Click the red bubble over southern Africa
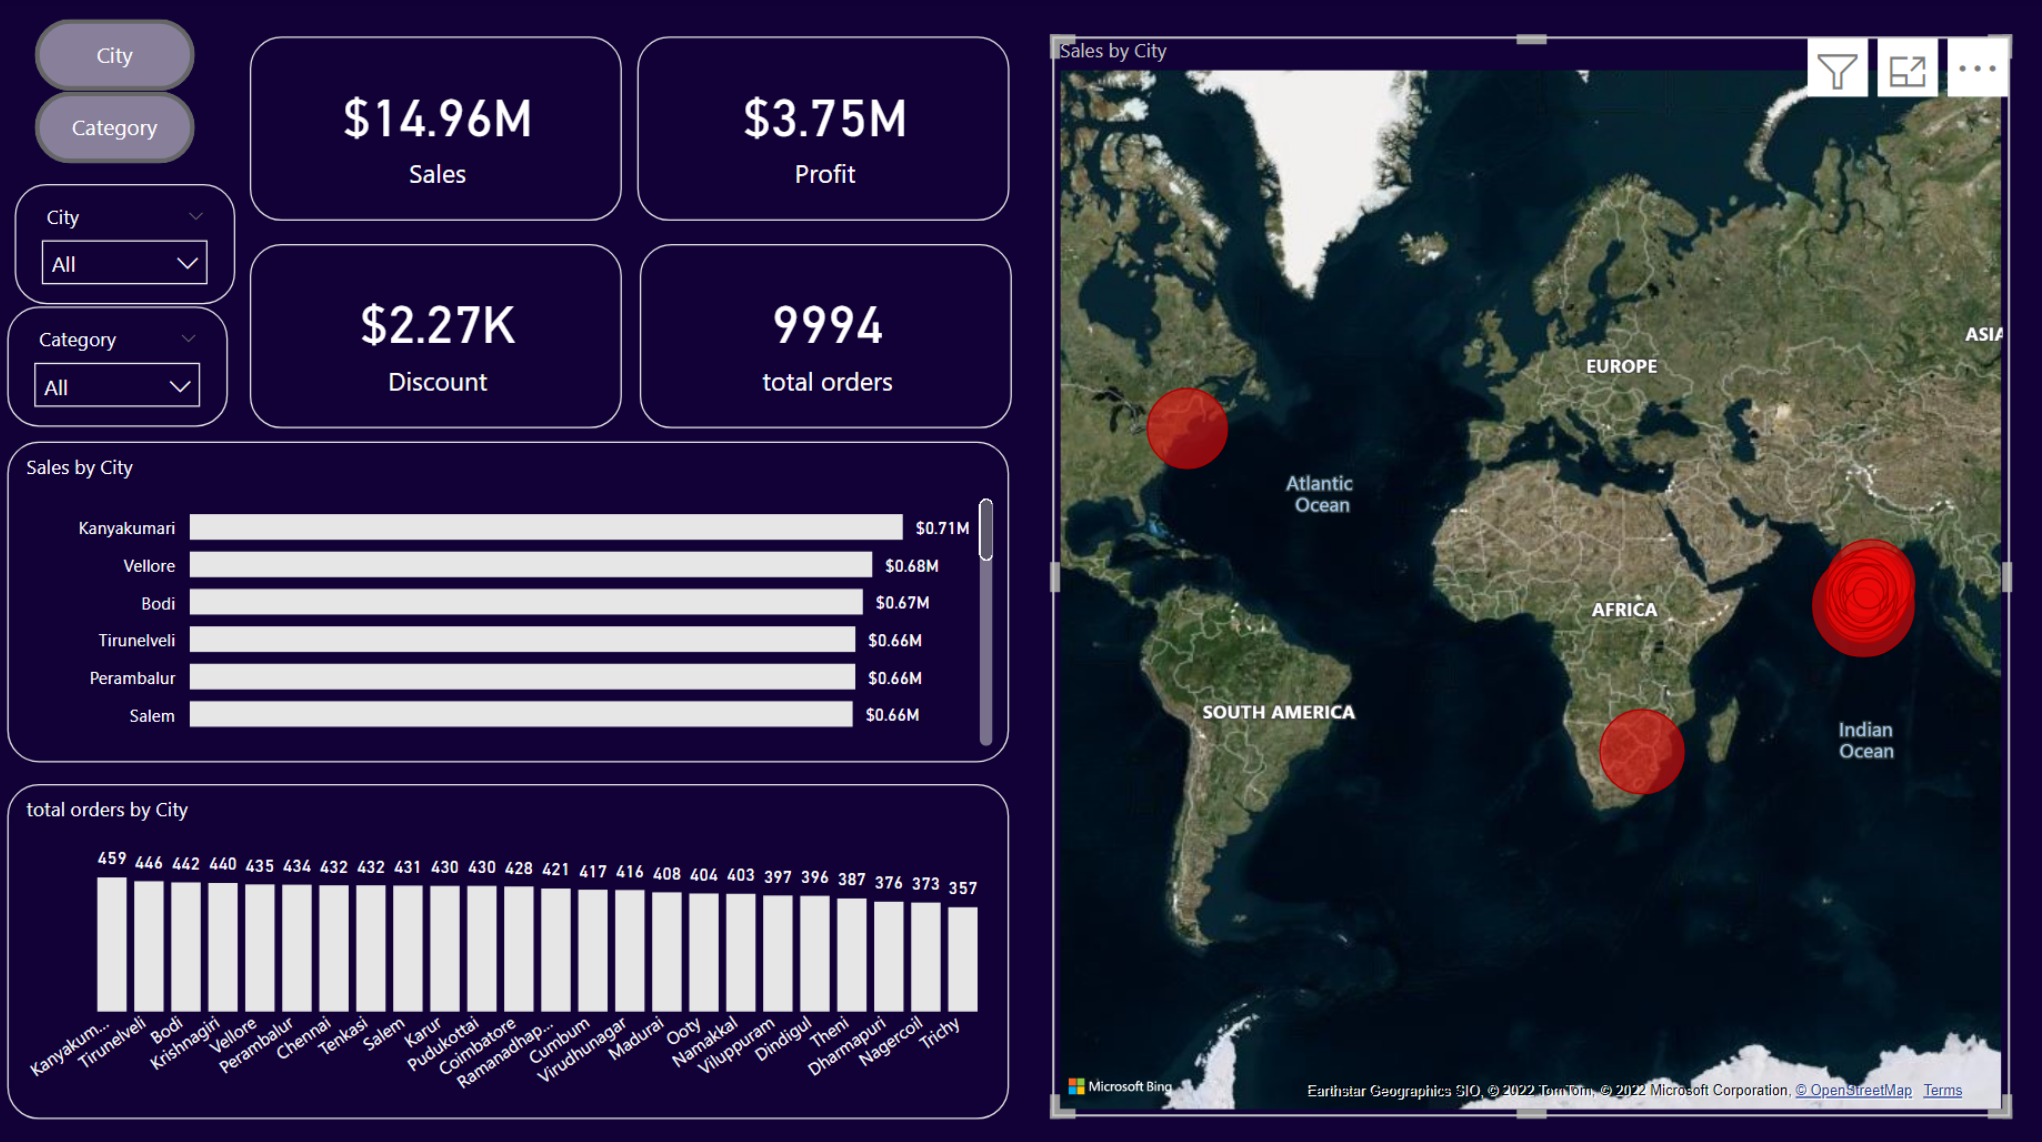The image size is (2042, 1142). [1641, 752]
